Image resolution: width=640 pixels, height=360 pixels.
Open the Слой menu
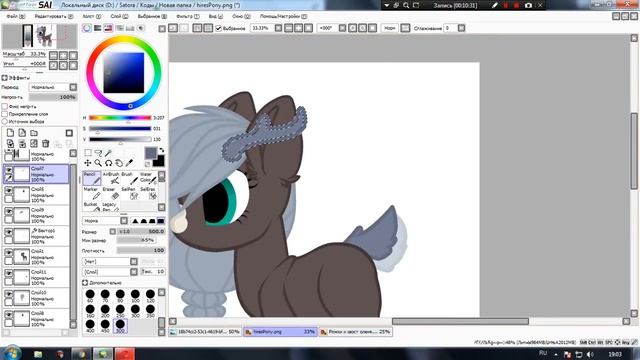point(119,16)
